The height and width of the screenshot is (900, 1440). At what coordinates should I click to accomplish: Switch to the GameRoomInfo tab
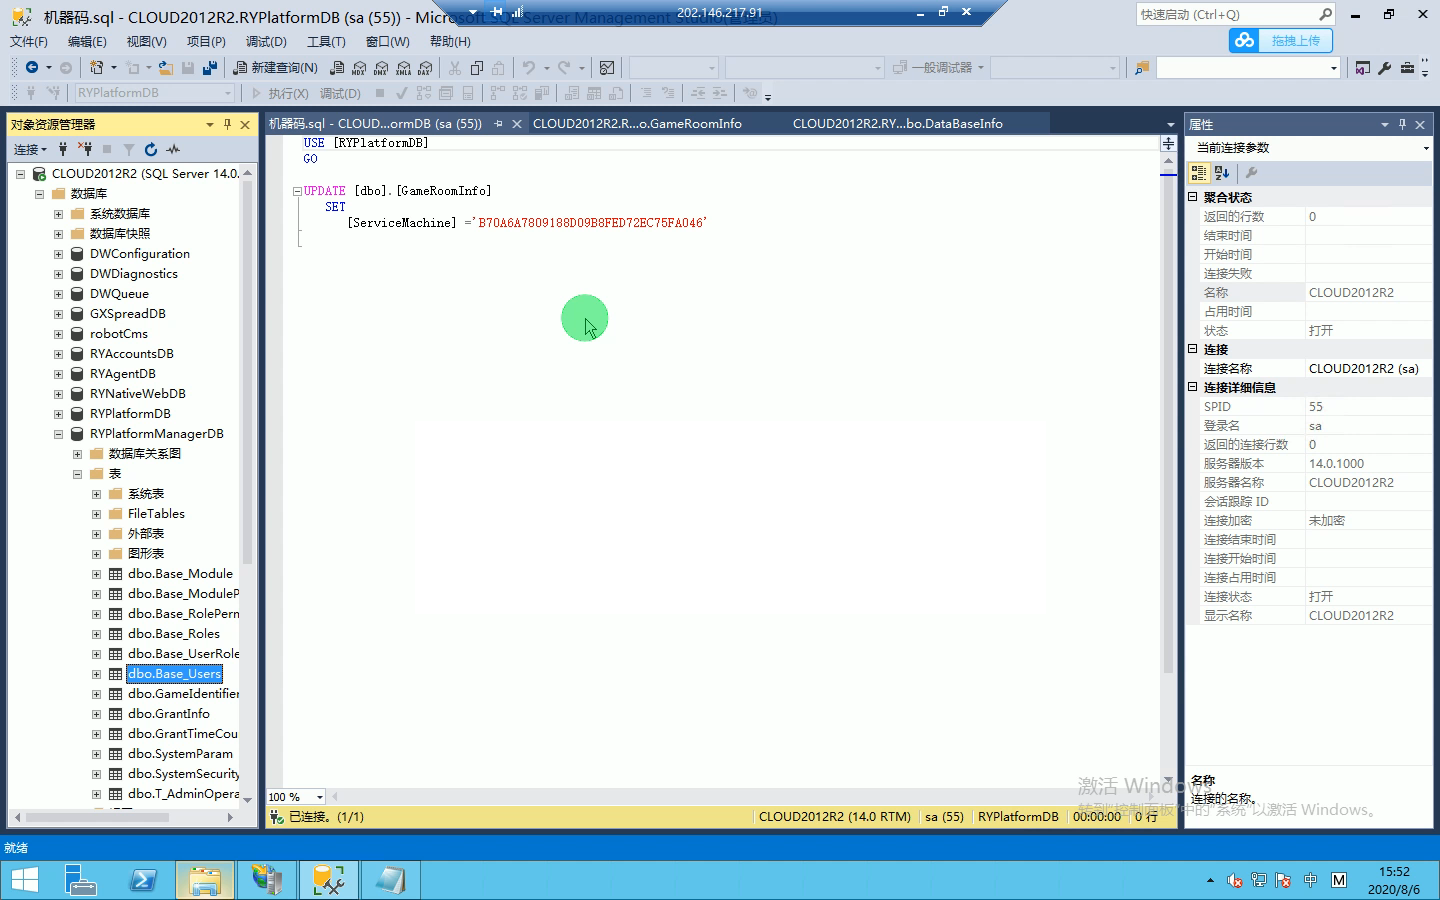pos(637,124)
